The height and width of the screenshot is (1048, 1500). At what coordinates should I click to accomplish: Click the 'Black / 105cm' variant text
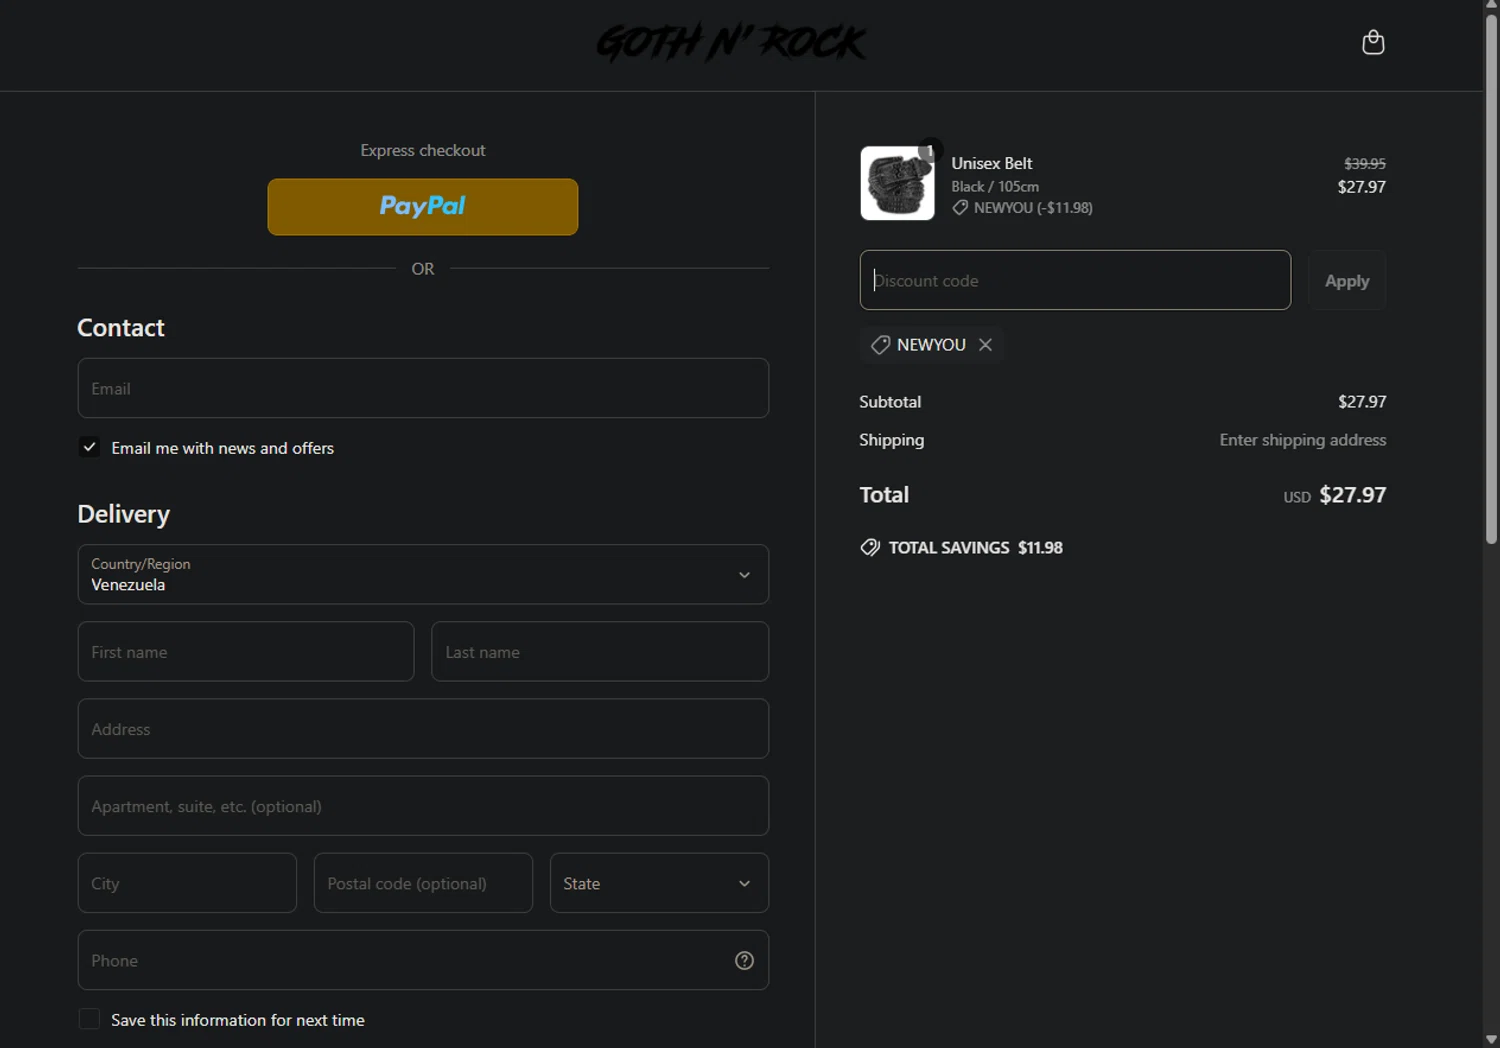coord(995,186)
